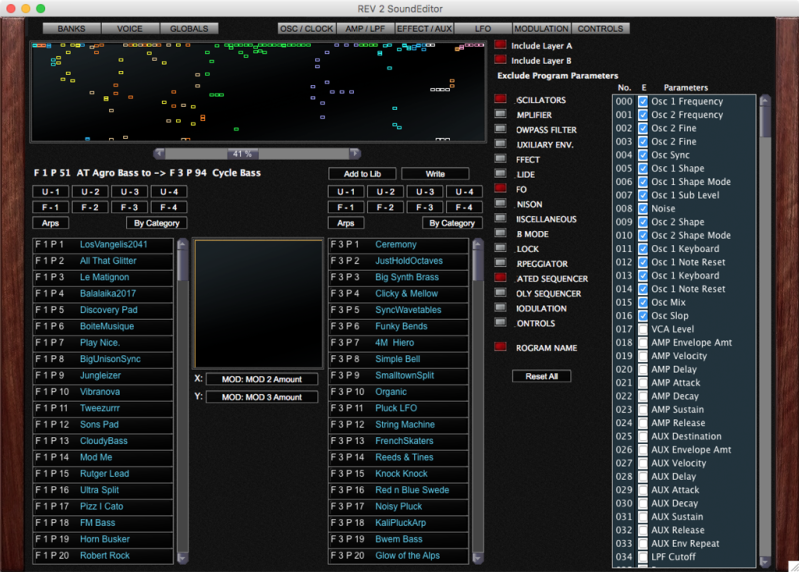Check the VCA Level parameter checkbox
Screen dimensions: 800x572
pos(643,329)
